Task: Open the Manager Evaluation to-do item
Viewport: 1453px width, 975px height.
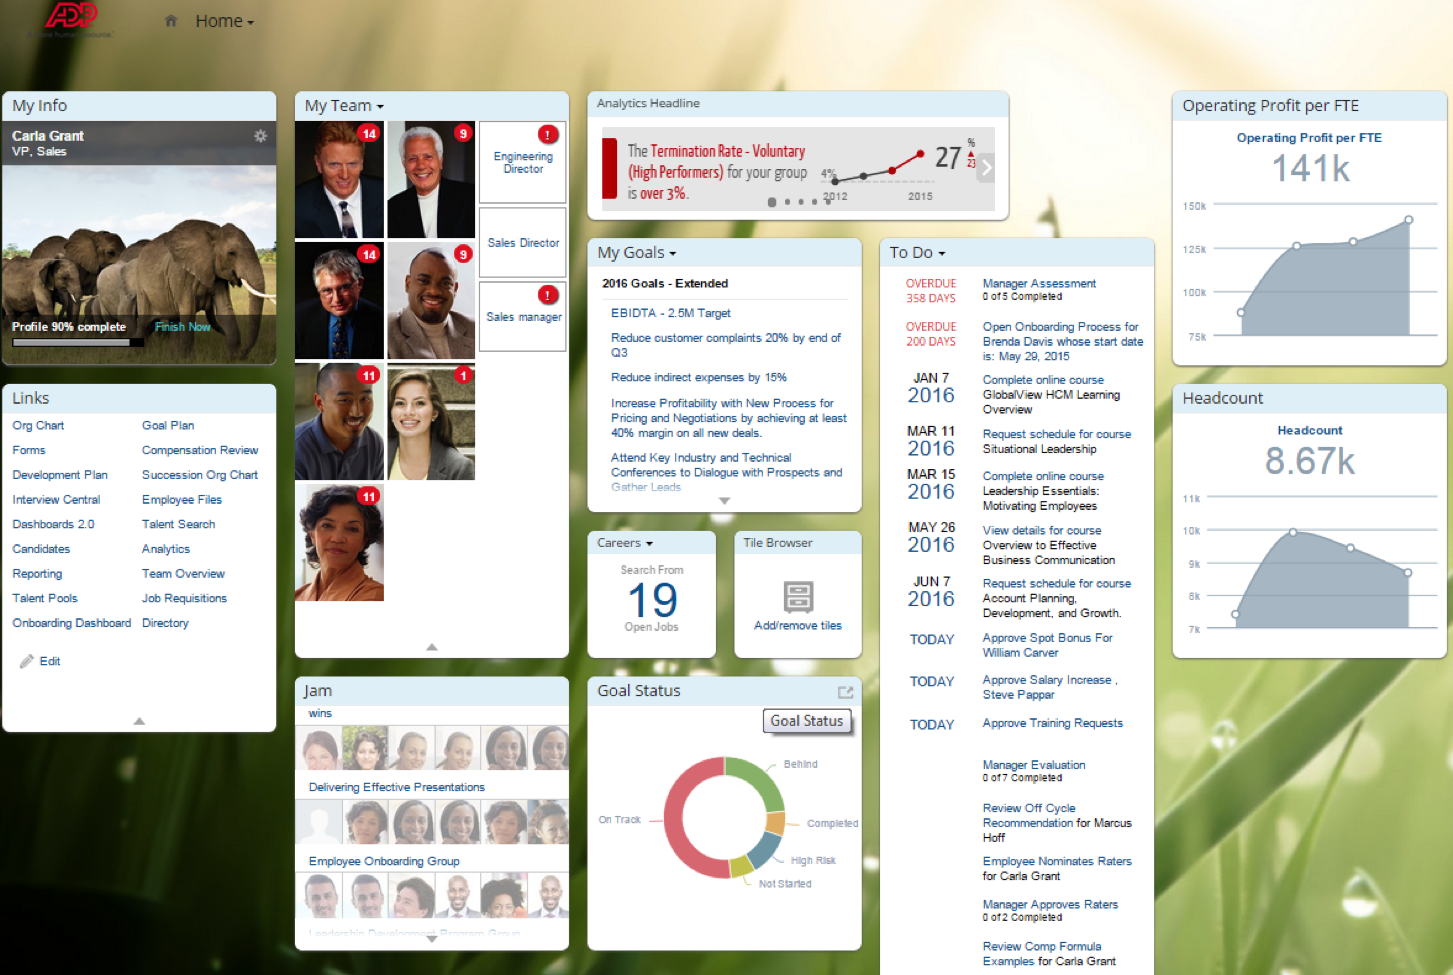Action: [1034, 765]
